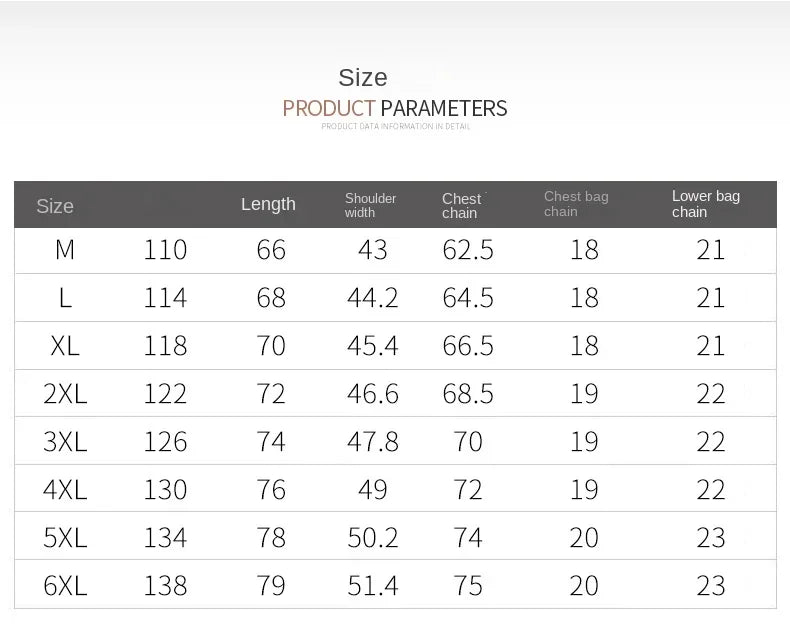790x624 pixels.
Task: Click the 62.5 chest value for M
Action: tap(468, 250)
